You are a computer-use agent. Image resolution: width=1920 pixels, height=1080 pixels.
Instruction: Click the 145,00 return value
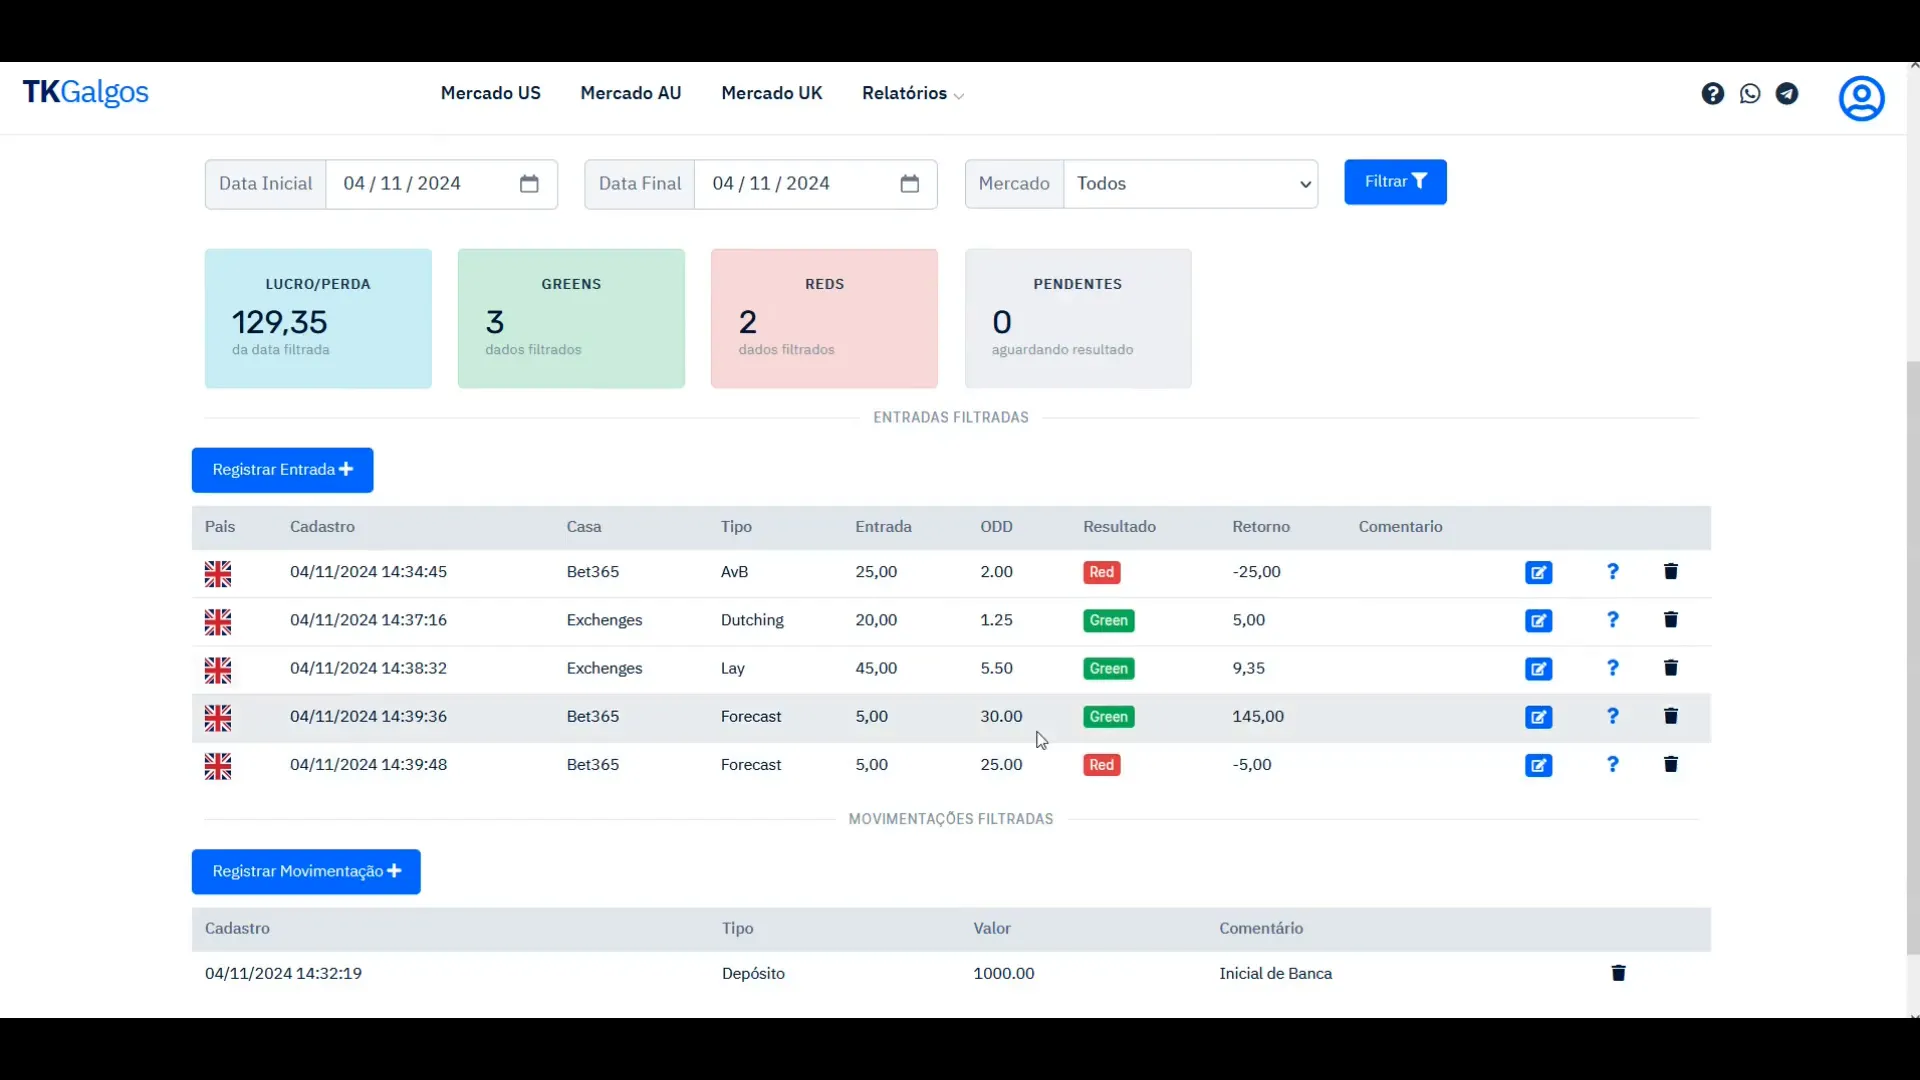click(x=1258, y=717)
